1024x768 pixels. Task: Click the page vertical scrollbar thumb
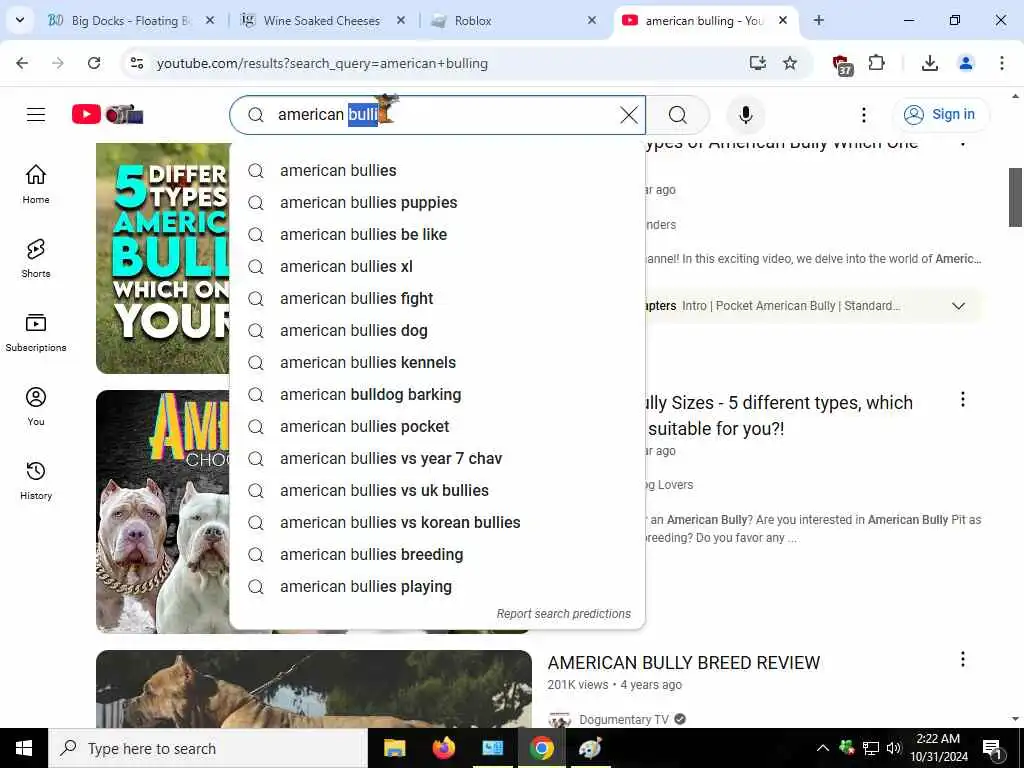click(x=1015, y=197)
